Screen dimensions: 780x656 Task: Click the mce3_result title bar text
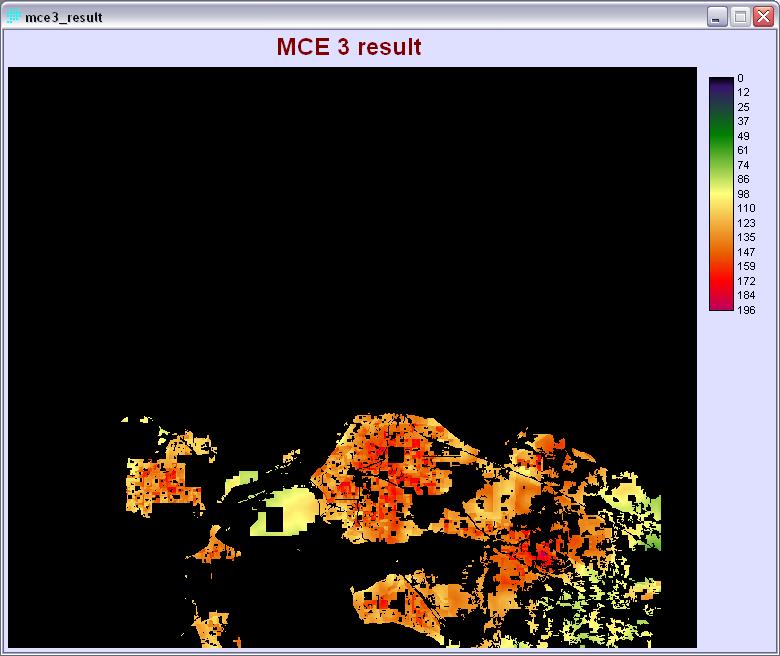point(64,18)
